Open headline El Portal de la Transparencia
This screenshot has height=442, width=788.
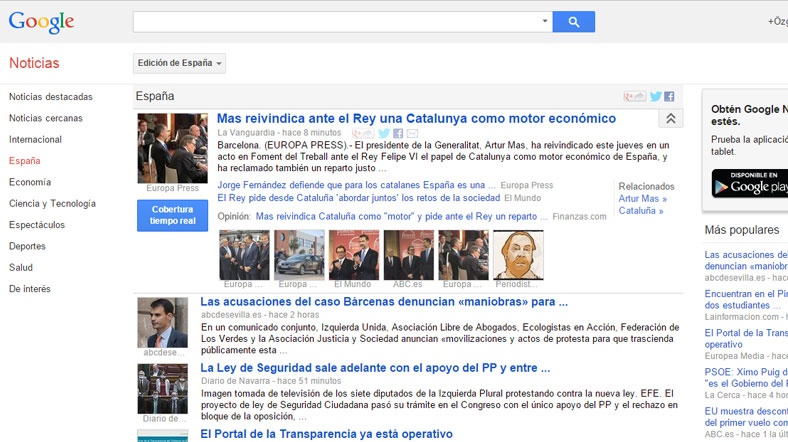(x=327, y=434)
